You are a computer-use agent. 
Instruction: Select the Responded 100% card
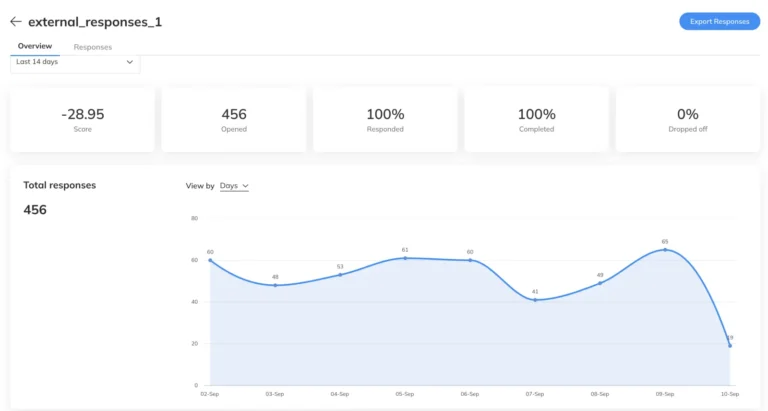coord(385,120)
